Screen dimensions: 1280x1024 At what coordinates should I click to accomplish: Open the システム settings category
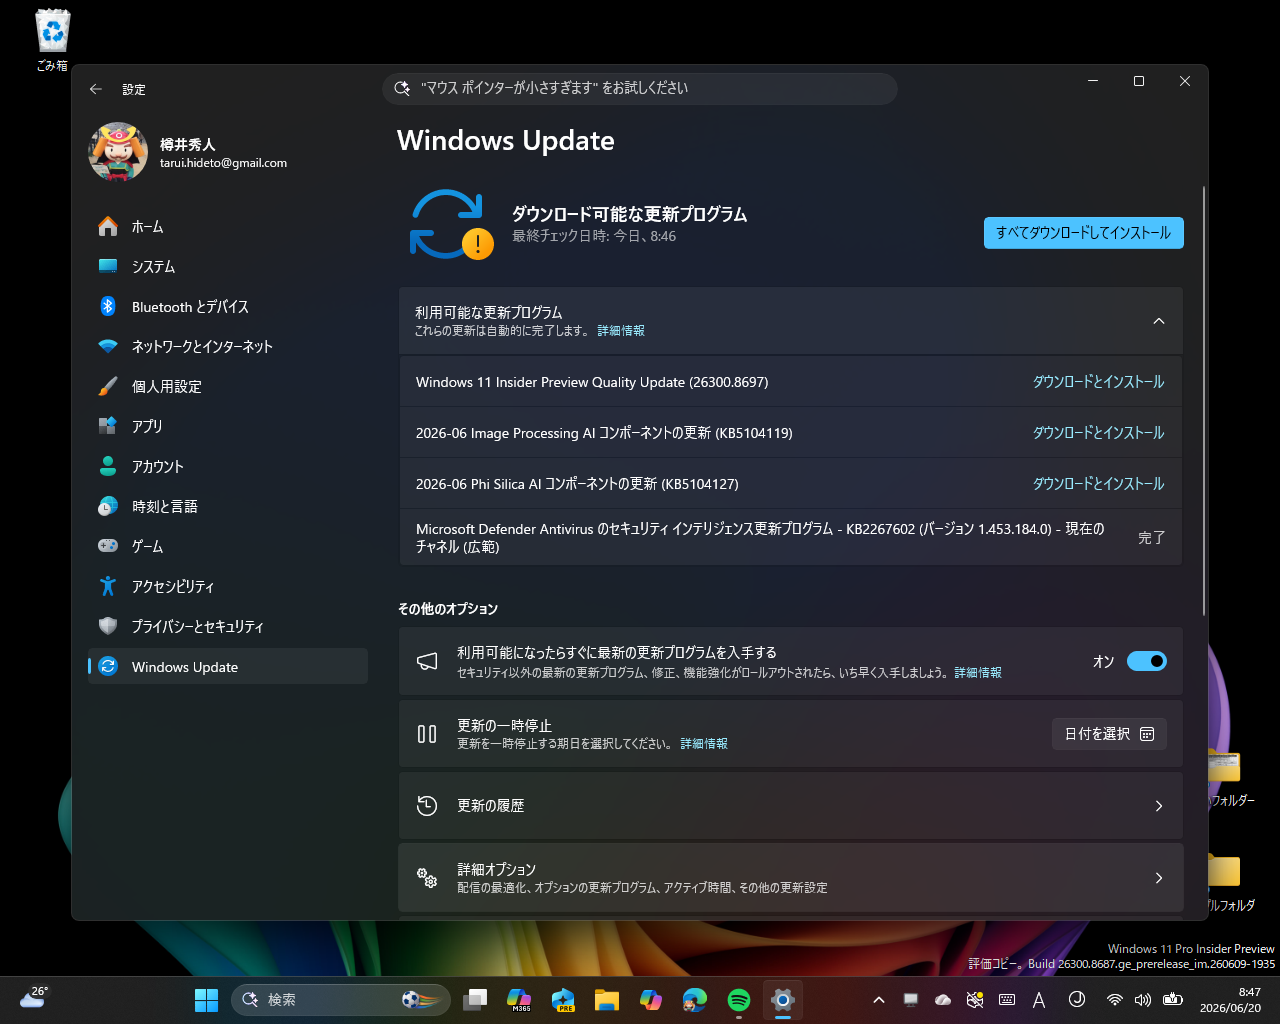[x=228, y=267]
